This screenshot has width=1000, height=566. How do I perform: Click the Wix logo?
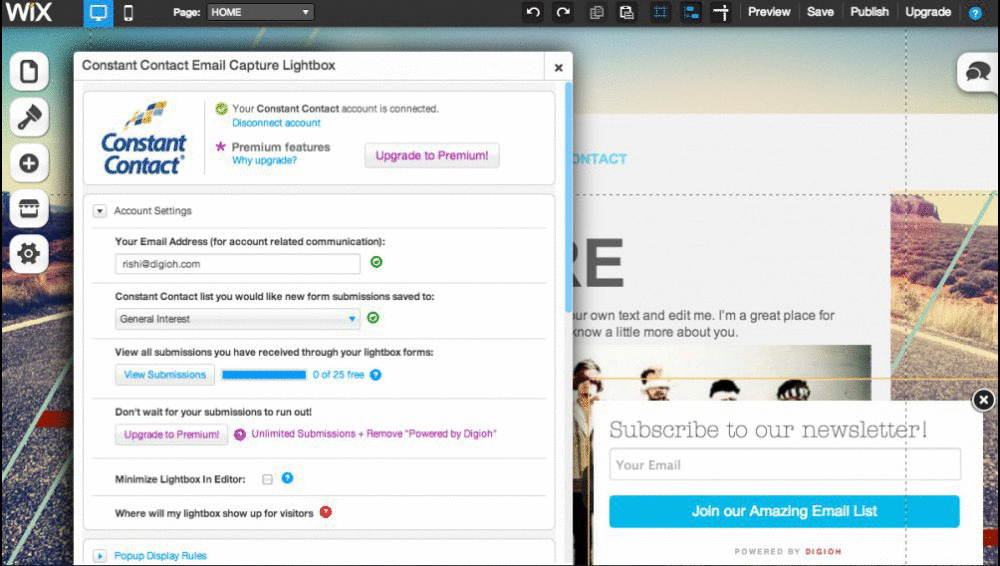point(29,11)
